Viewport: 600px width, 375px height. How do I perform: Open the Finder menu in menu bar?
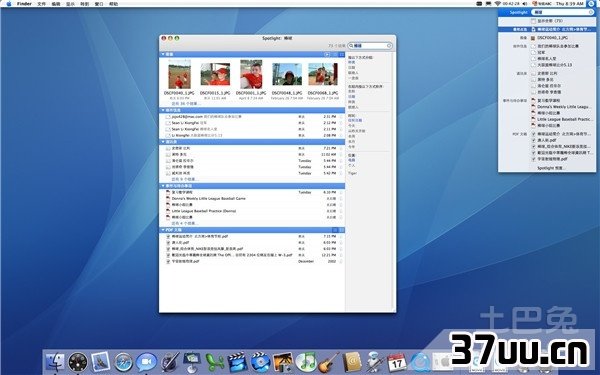click(24, 4)
